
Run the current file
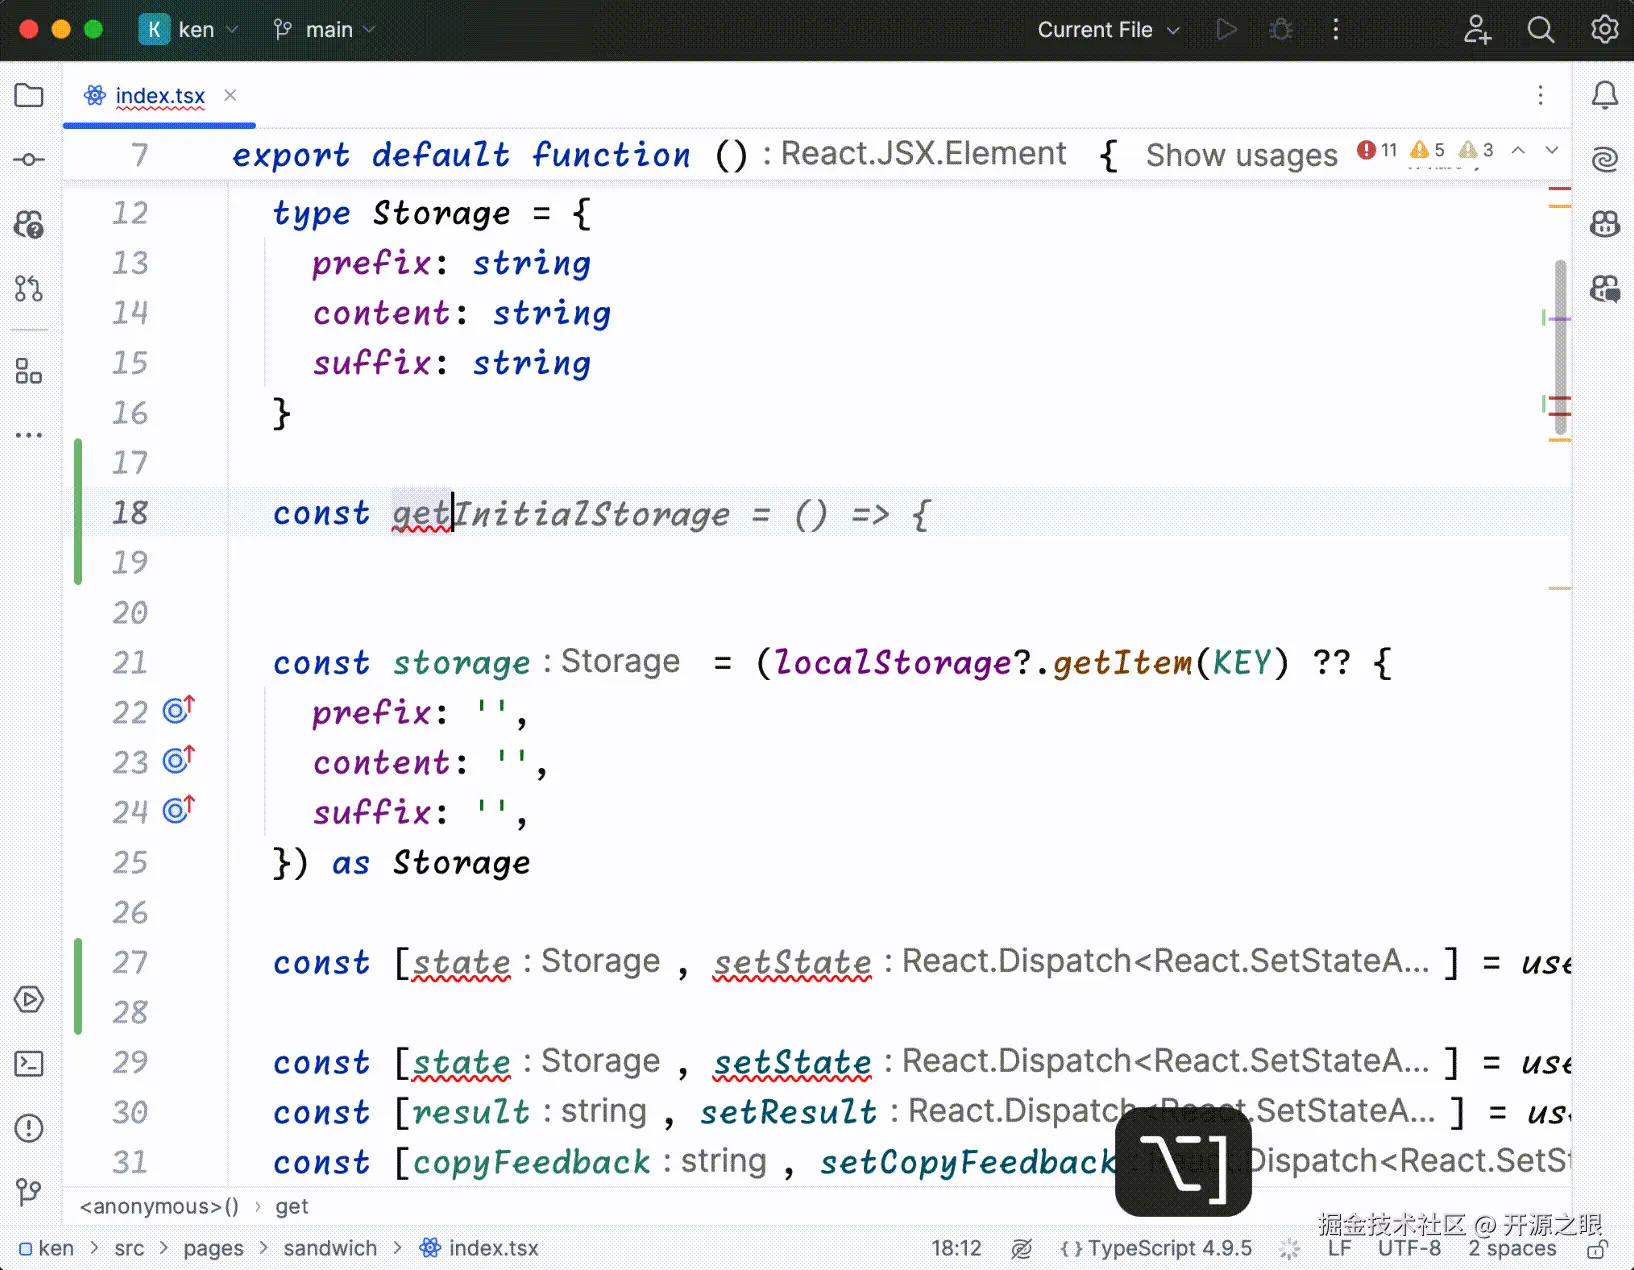point(1226,30)
